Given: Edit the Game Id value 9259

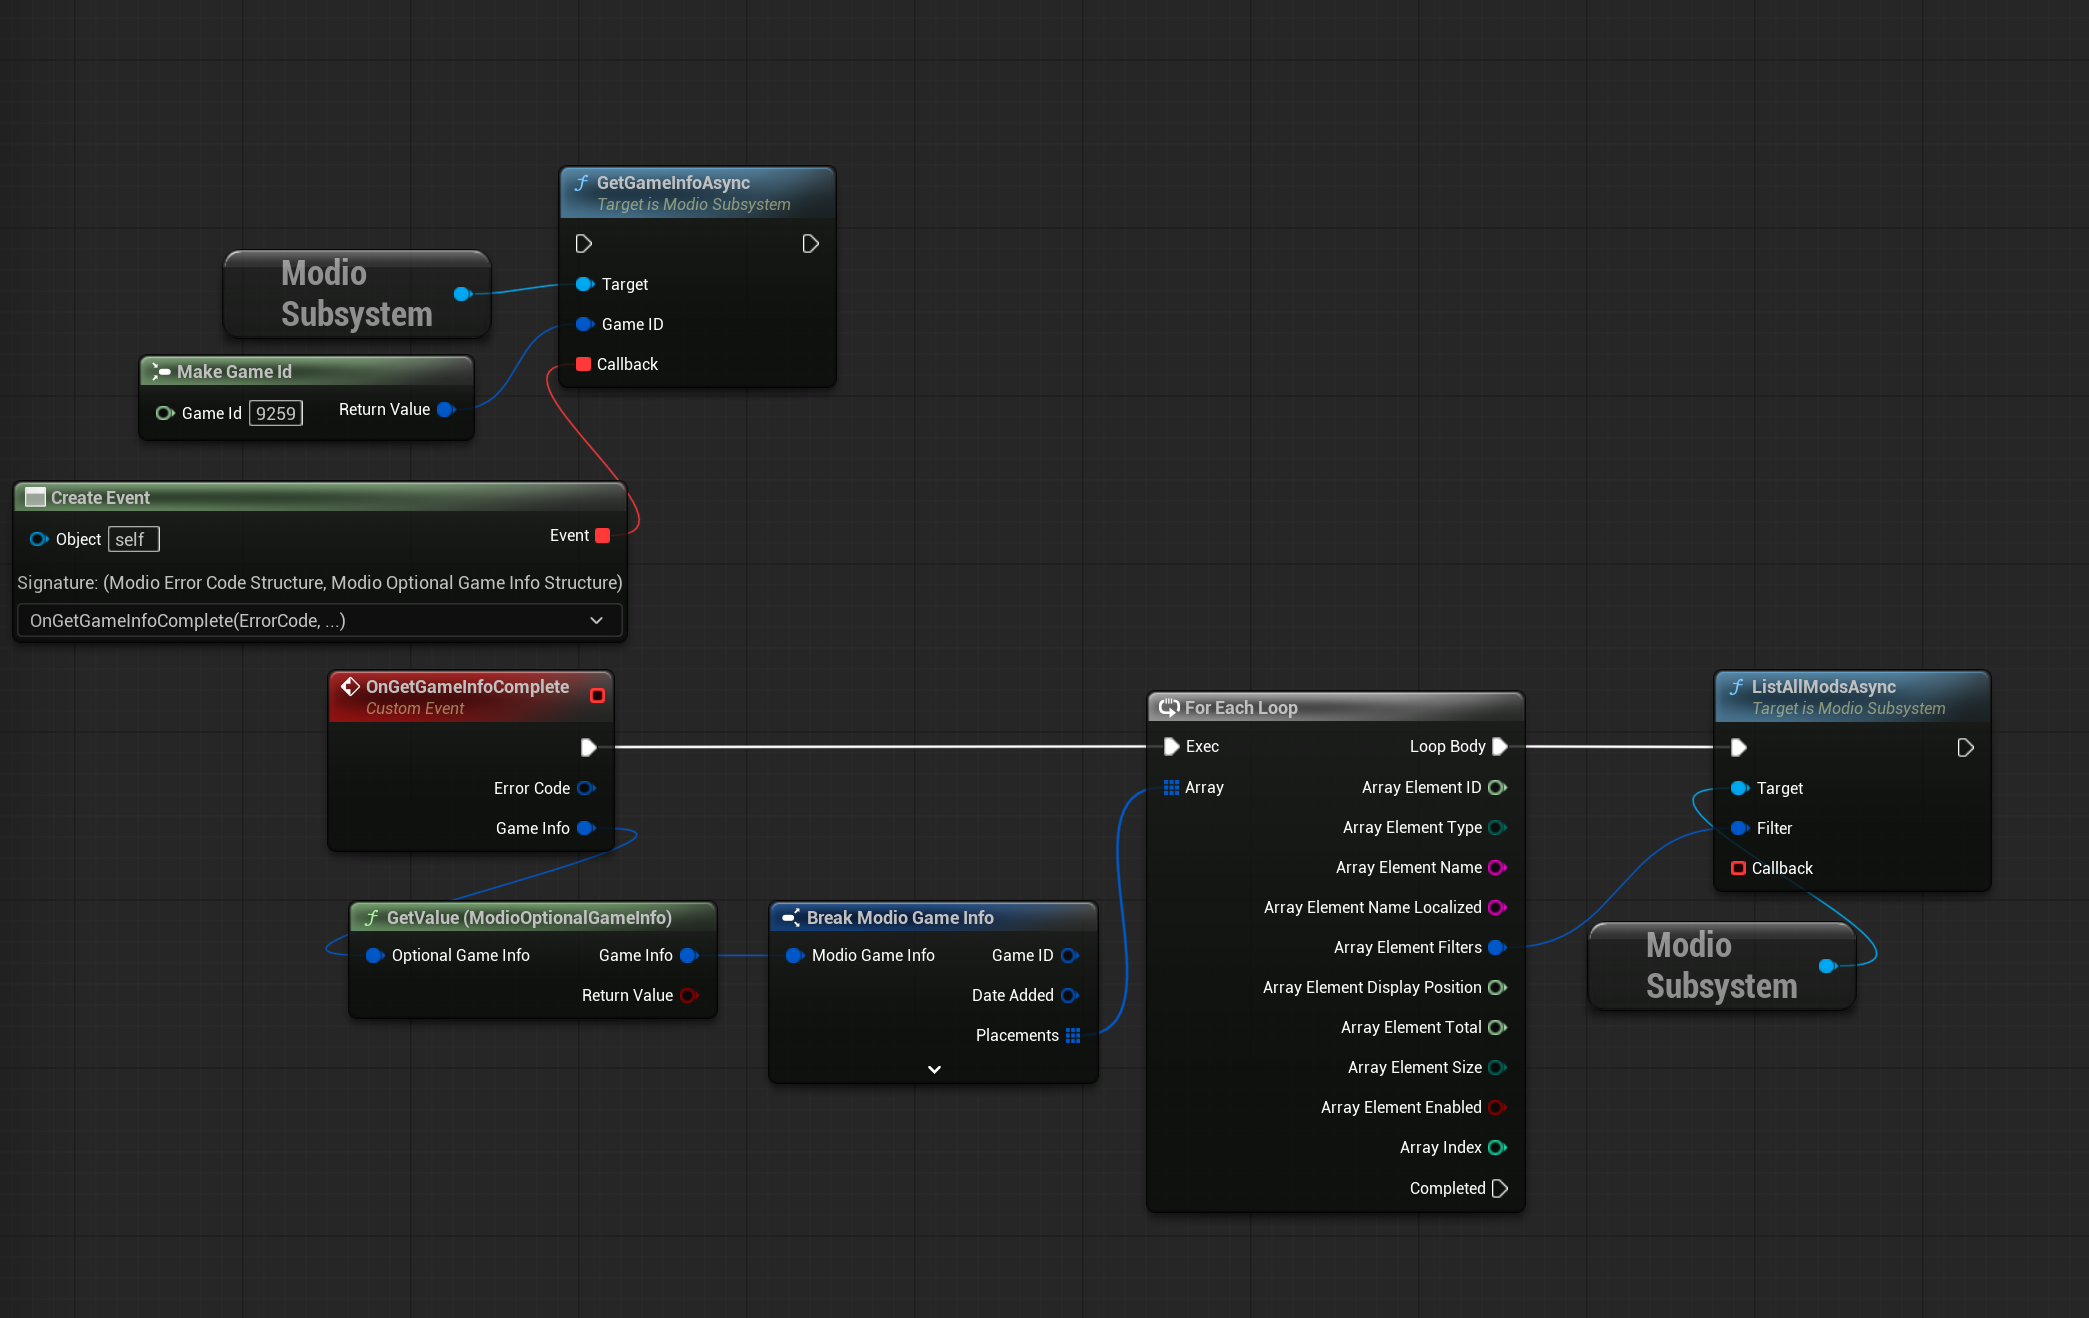Looking at the screenshot, I should (x=275, y=413).
